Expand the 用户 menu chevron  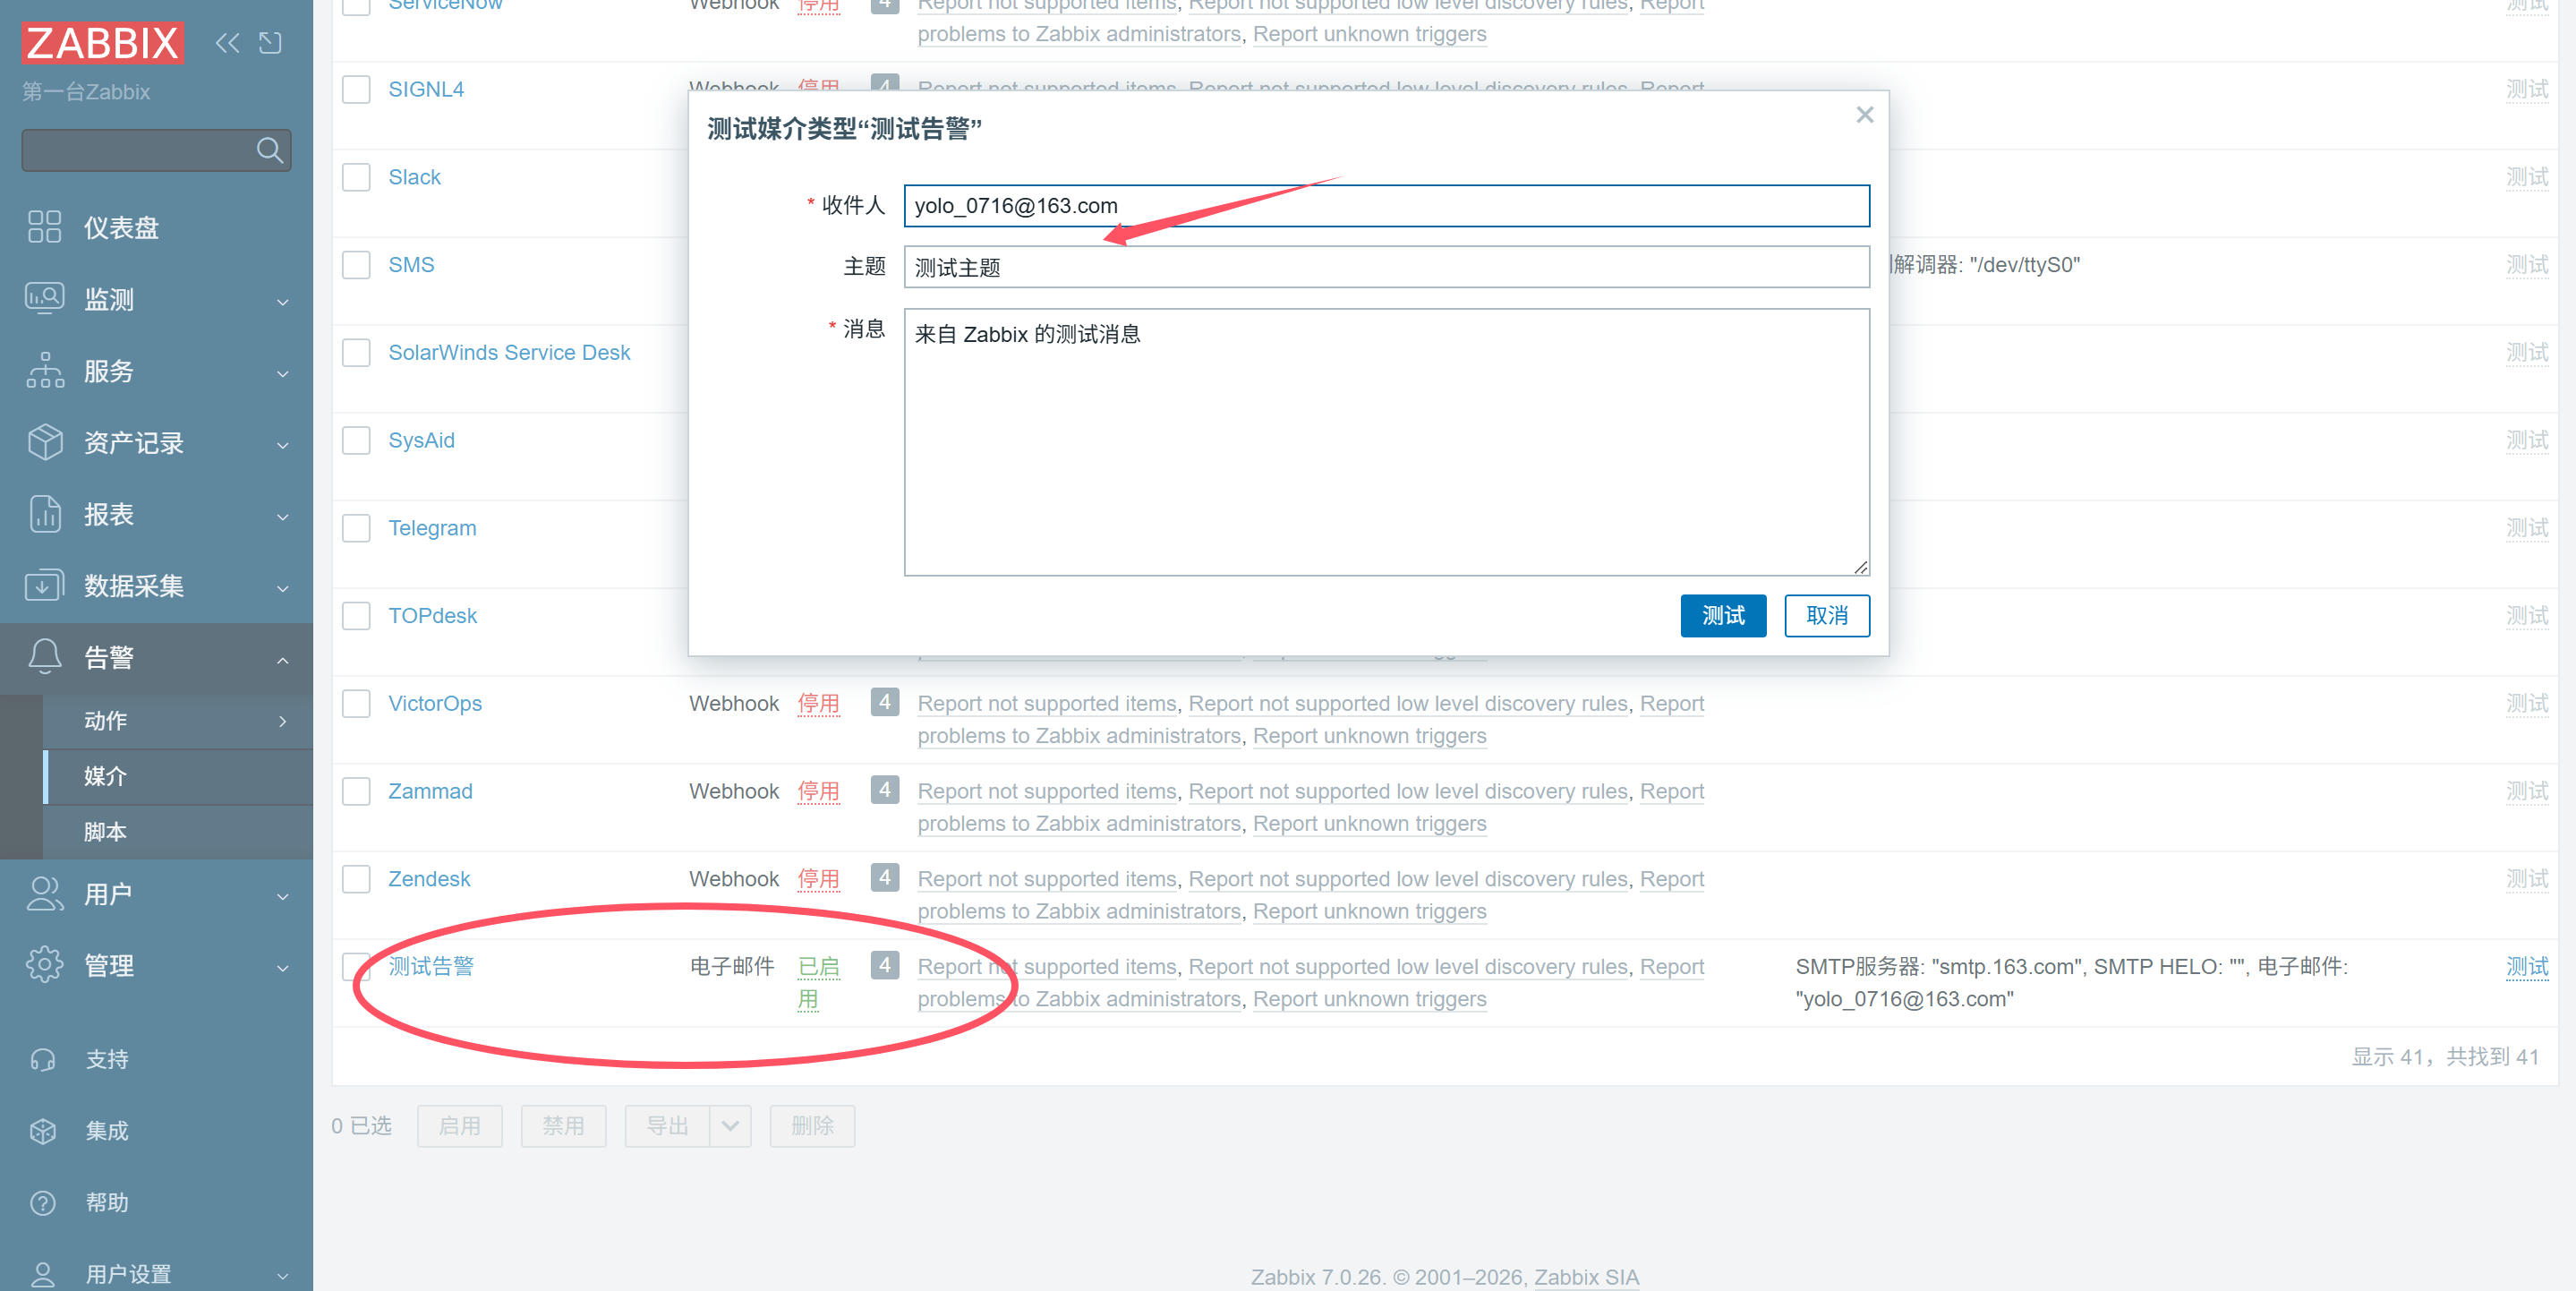click(283, 896)
